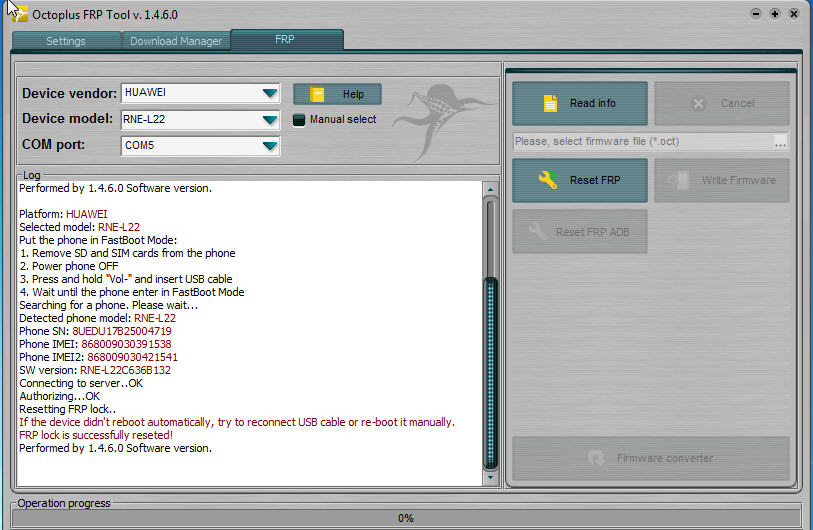Click the Cancel X icon
This screenshot has width=813, height=530.
(x=698, y=104)
